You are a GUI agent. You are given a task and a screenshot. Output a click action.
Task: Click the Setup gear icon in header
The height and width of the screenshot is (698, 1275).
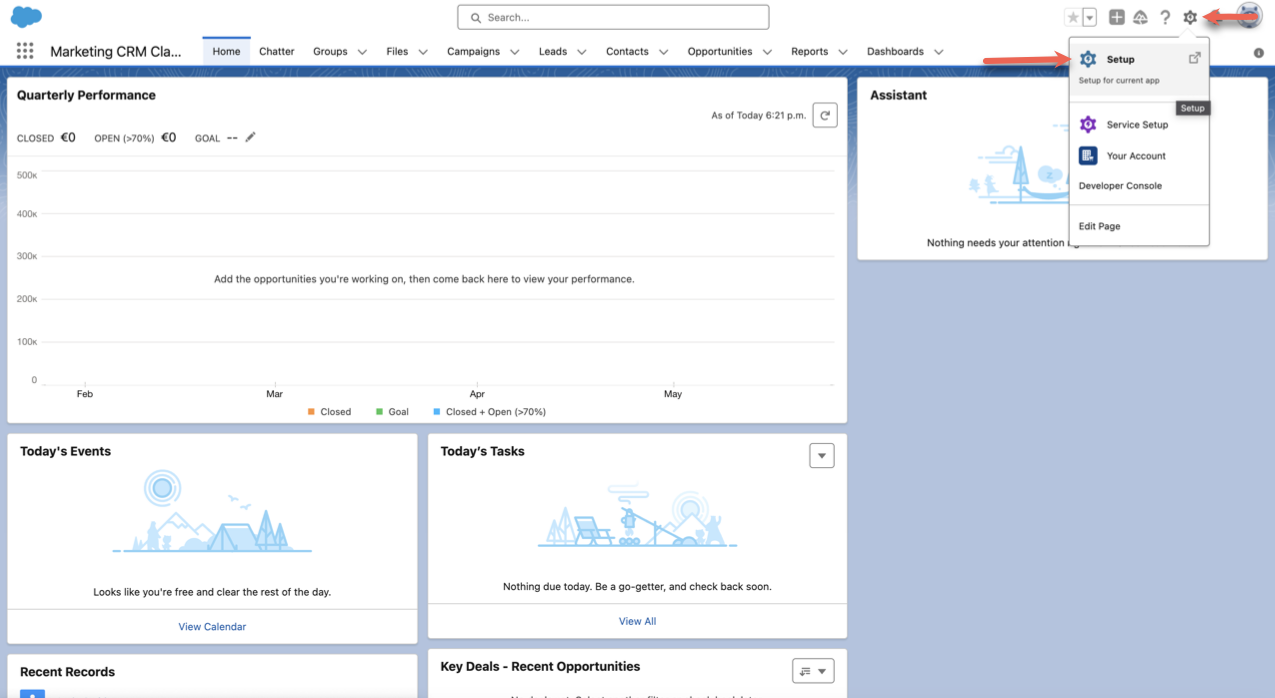pyautogui.click(x=1190, y=17)
